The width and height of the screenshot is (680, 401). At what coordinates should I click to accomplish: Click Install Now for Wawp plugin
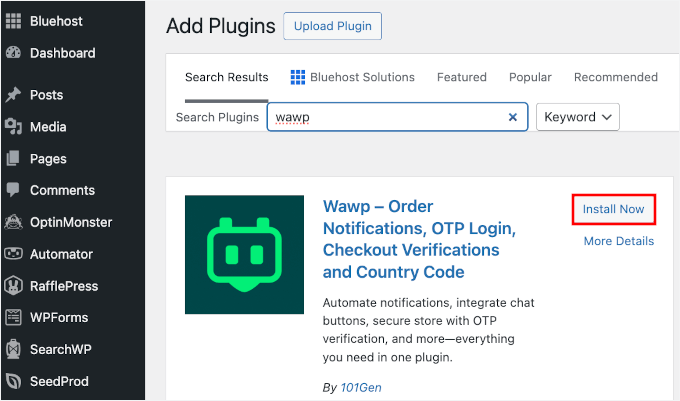614,210
